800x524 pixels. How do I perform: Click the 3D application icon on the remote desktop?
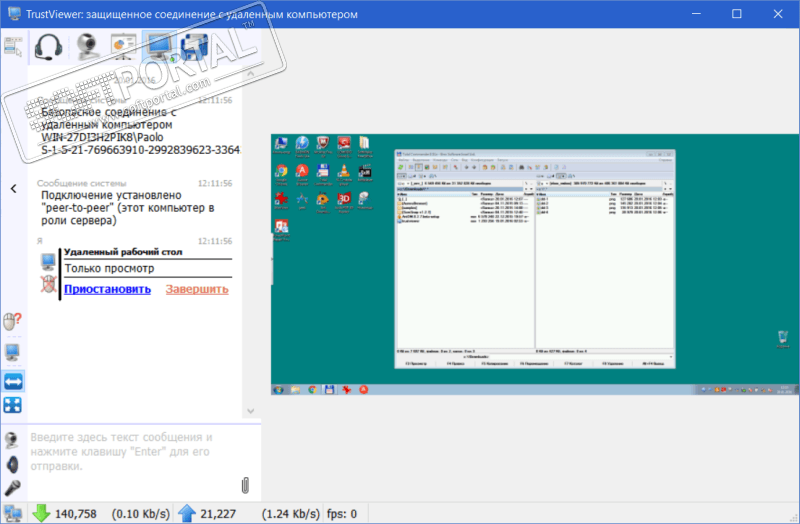[x=344, y=201]
